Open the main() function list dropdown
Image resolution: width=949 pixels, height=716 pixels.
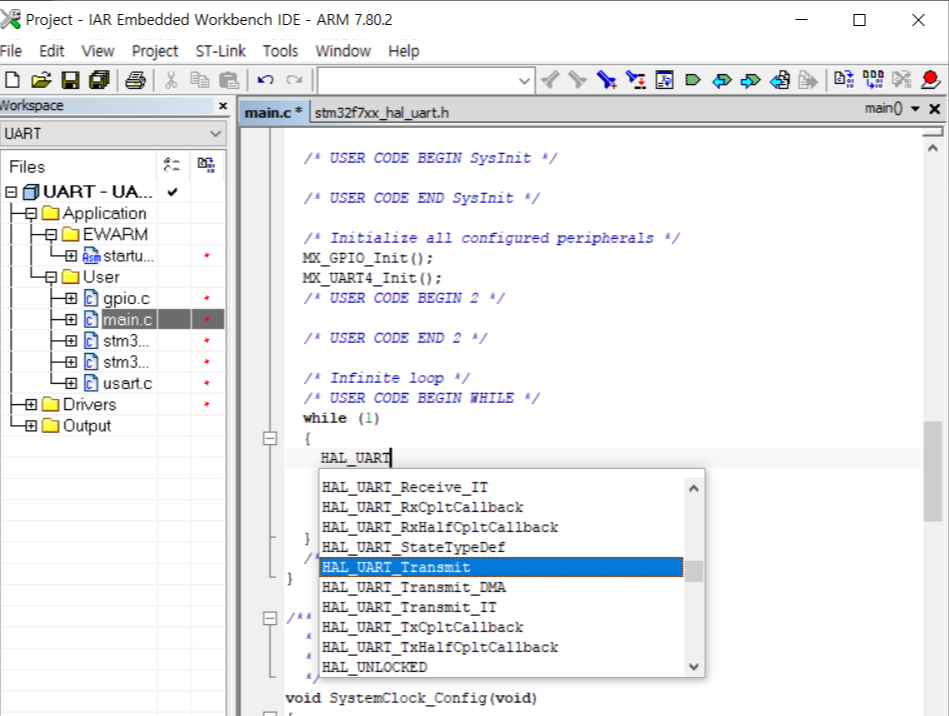tap(915, 108)
